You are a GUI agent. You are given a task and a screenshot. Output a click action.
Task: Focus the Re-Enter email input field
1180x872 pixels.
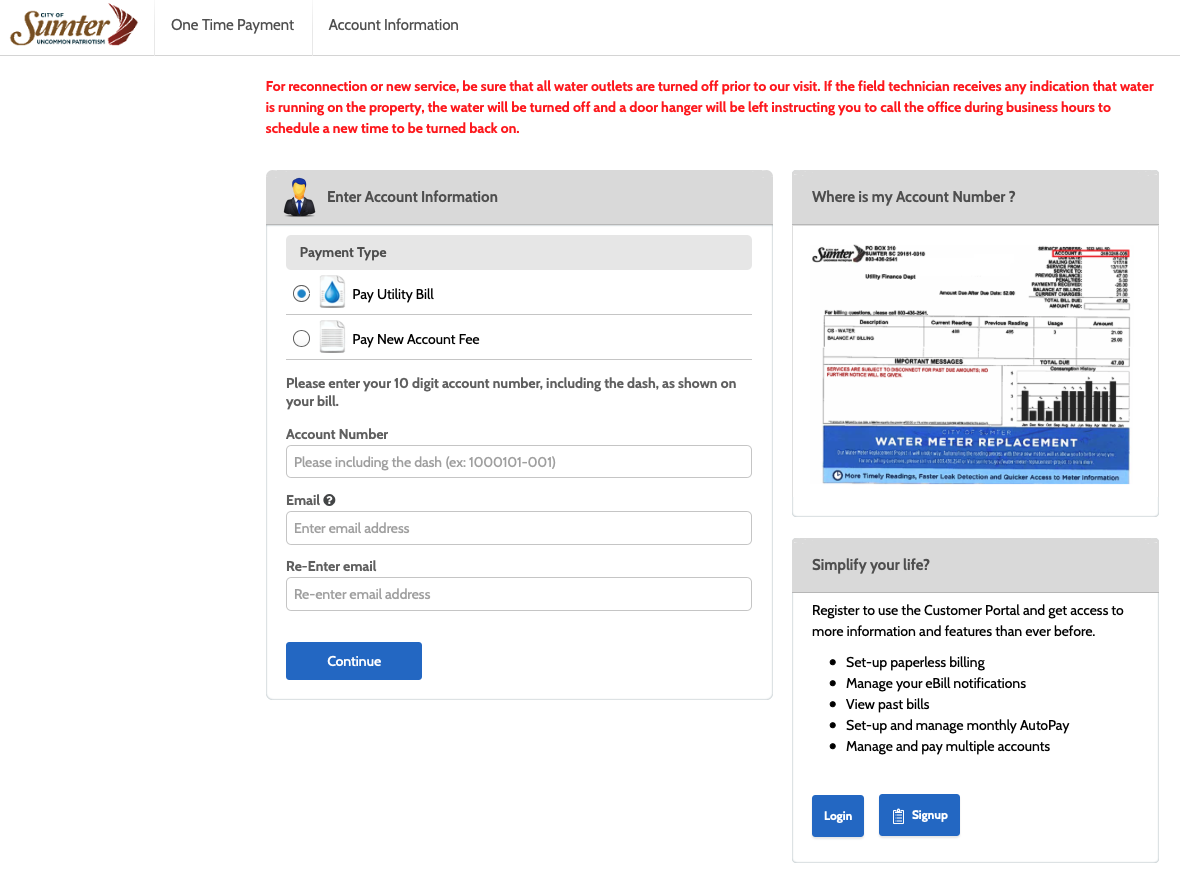pos(519,594)
